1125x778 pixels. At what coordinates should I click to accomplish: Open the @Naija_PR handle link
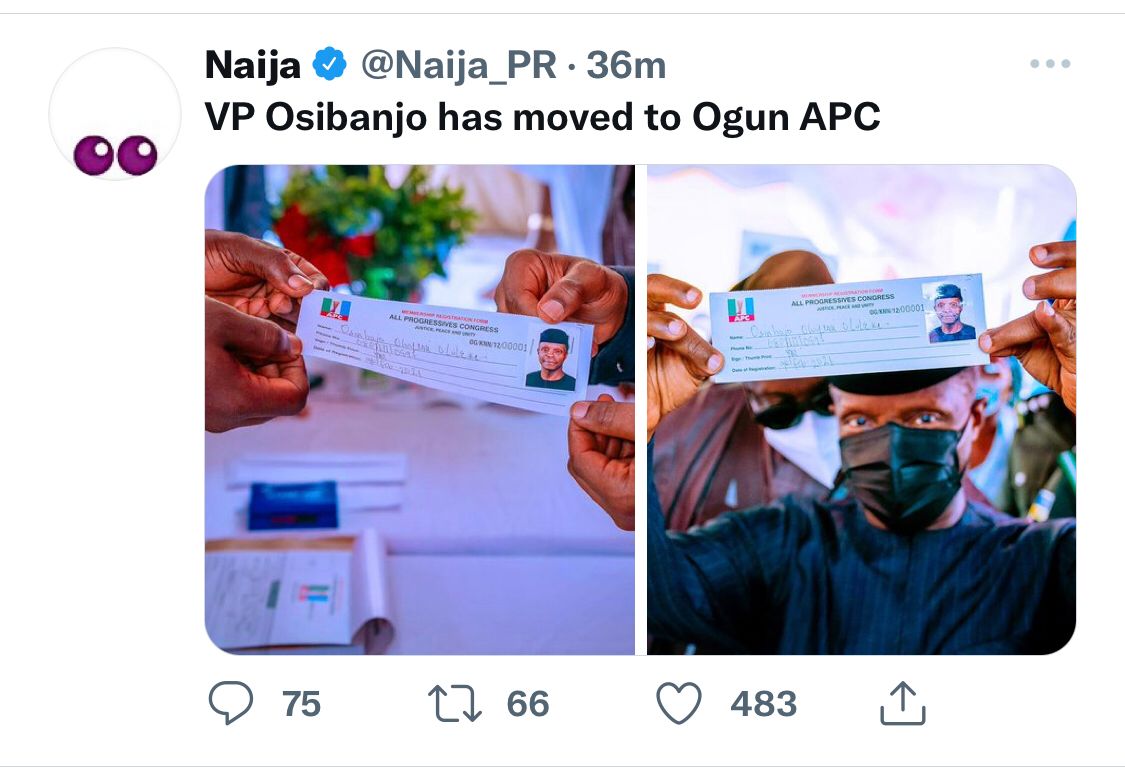coord(457,66)
